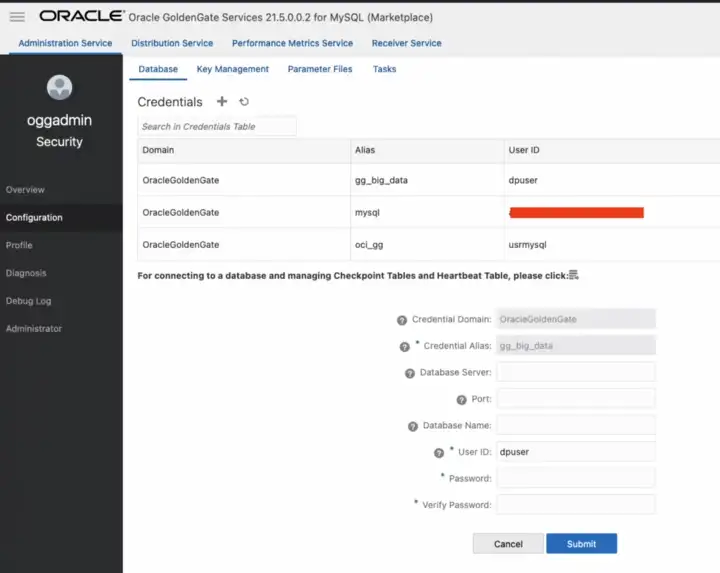Focus the Verify Password field
This screenshot has width=720, height=573.
tap(576, 505)
